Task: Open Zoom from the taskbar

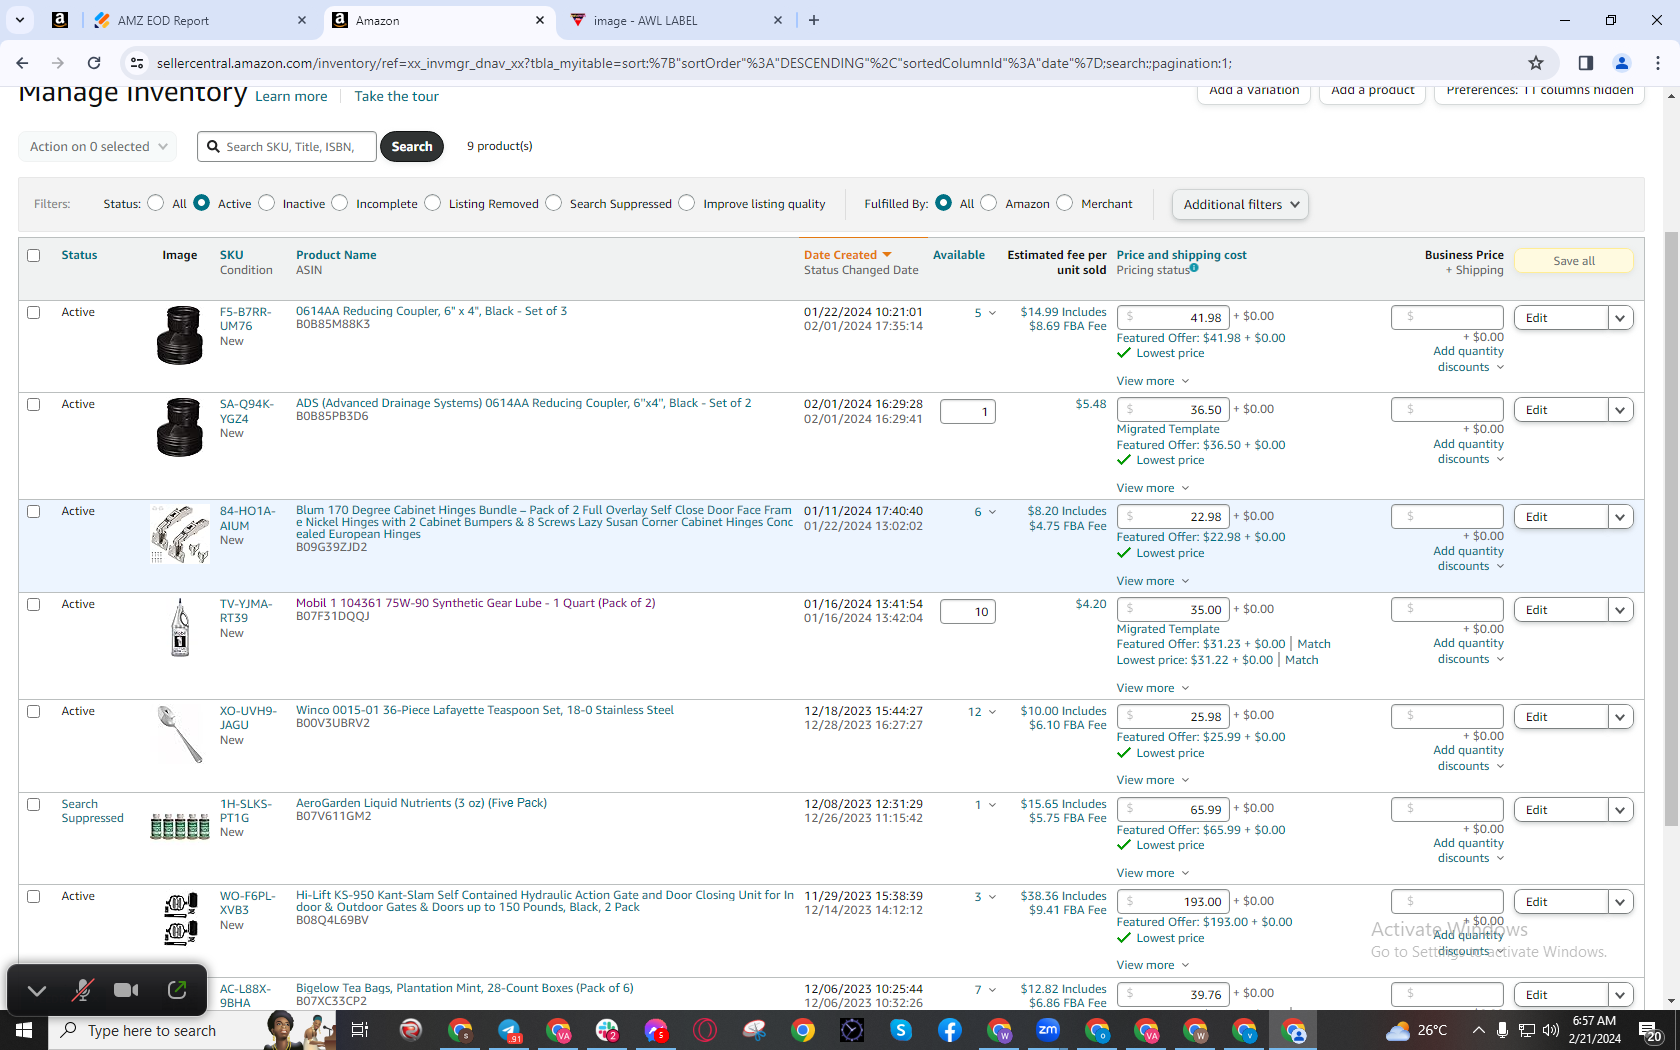Action: 1048,1030
